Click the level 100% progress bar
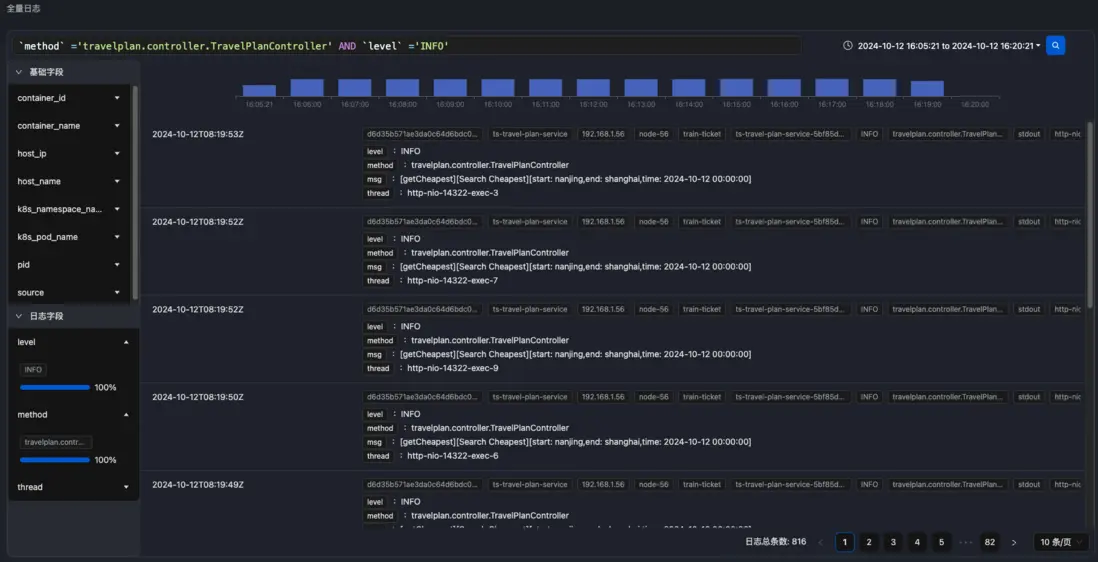Screen dimensions: 1098x562 click(x=55, y=387)
